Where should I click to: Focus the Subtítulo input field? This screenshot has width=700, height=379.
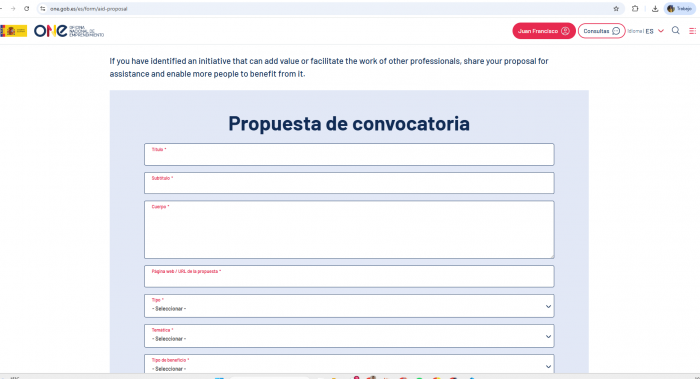click(x=349, y=183)
